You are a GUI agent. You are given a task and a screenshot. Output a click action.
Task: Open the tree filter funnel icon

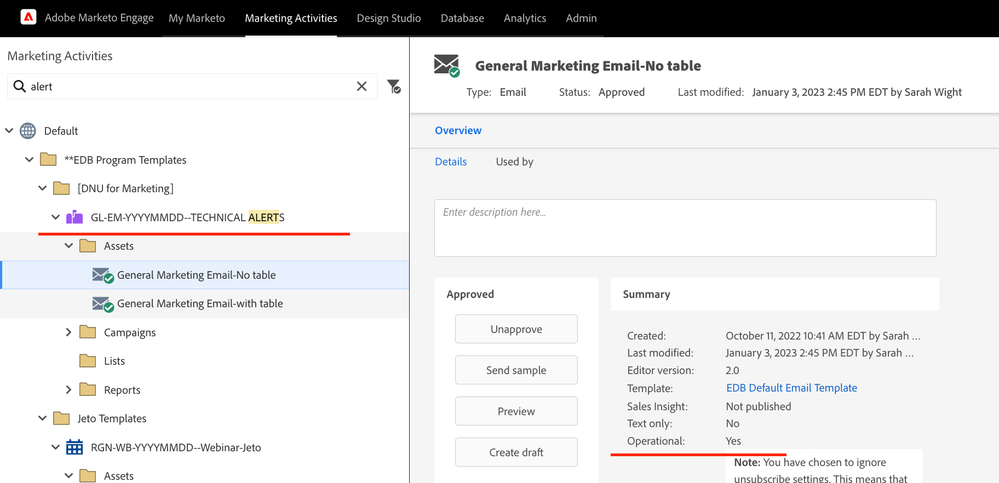(393, 87)
